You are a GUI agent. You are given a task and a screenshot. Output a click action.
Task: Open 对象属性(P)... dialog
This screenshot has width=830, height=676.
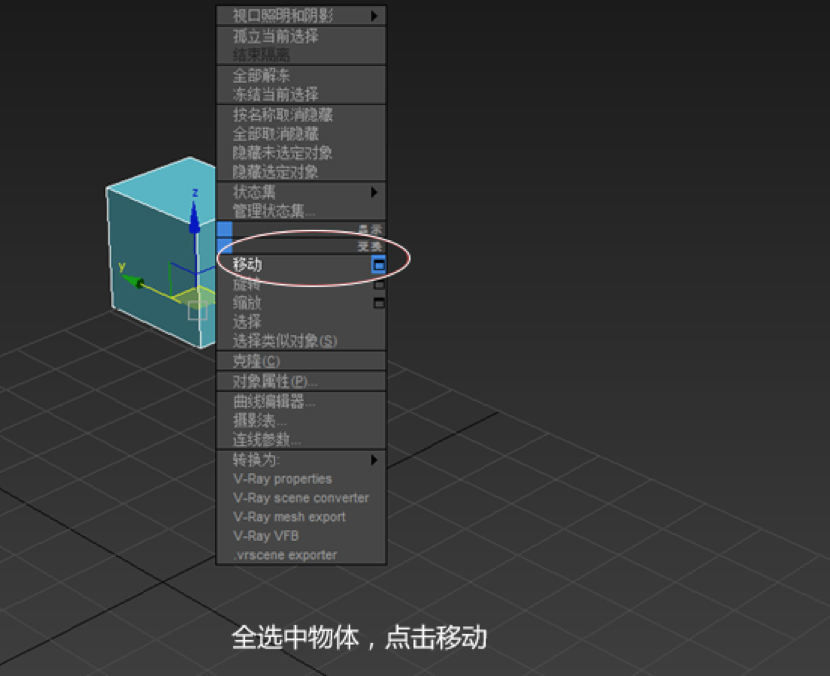275,381
